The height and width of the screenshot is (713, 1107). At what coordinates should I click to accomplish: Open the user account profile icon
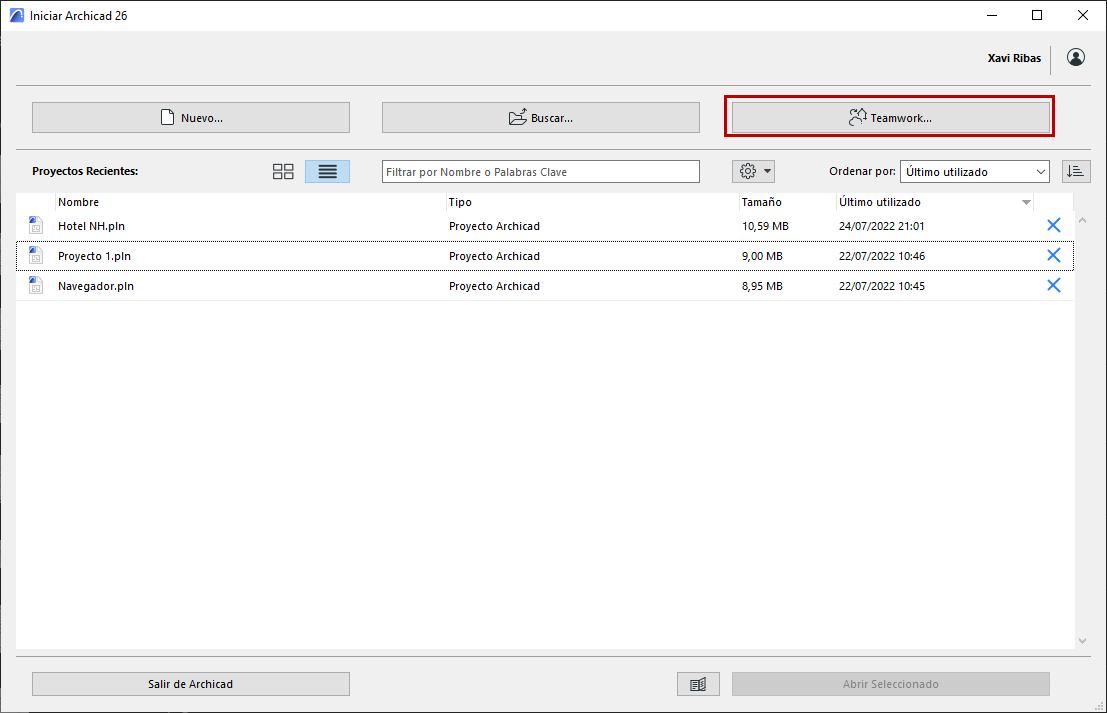coord(1075,58)
